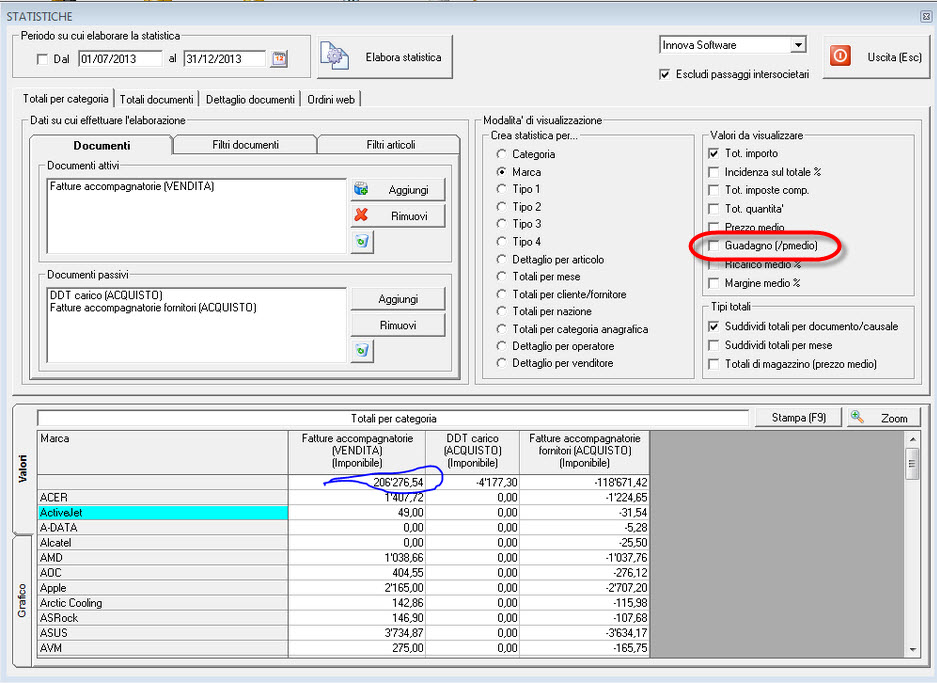Click the red Uscita (Esc) power icon
This screenshot has width=937, height=683.
click(x=841, y=57)
